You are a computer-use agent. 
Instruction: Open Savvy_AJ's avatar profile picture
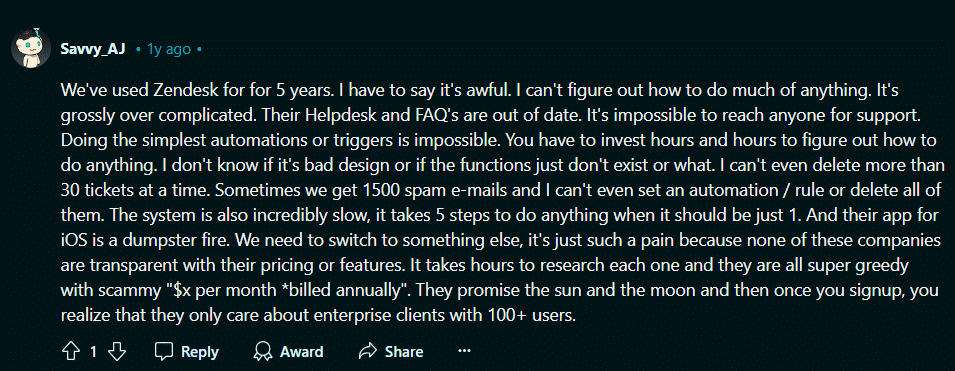[x=30, y=48]
